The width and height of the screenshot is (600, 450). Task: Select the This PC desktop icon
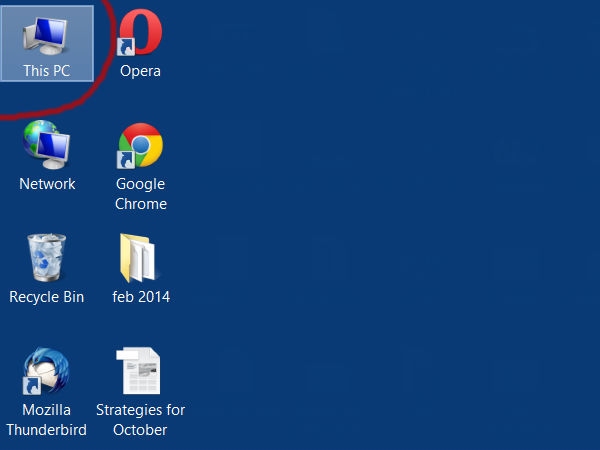coord(45,36)
